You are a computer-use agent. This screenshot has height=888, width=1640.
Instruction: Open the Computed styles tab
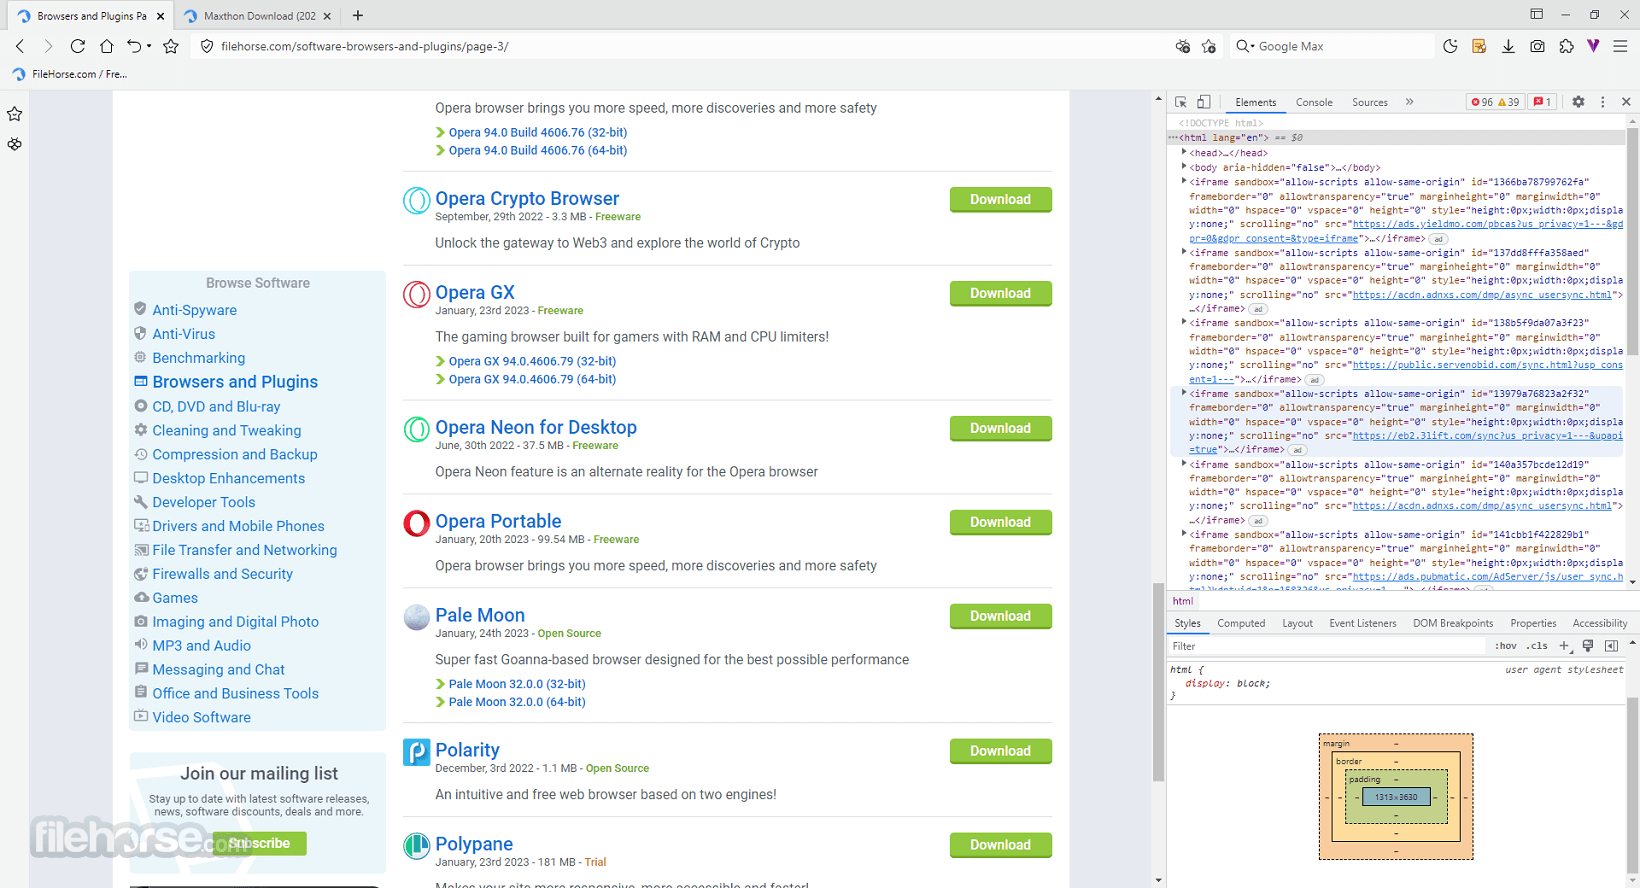(x=1241, y=623)
